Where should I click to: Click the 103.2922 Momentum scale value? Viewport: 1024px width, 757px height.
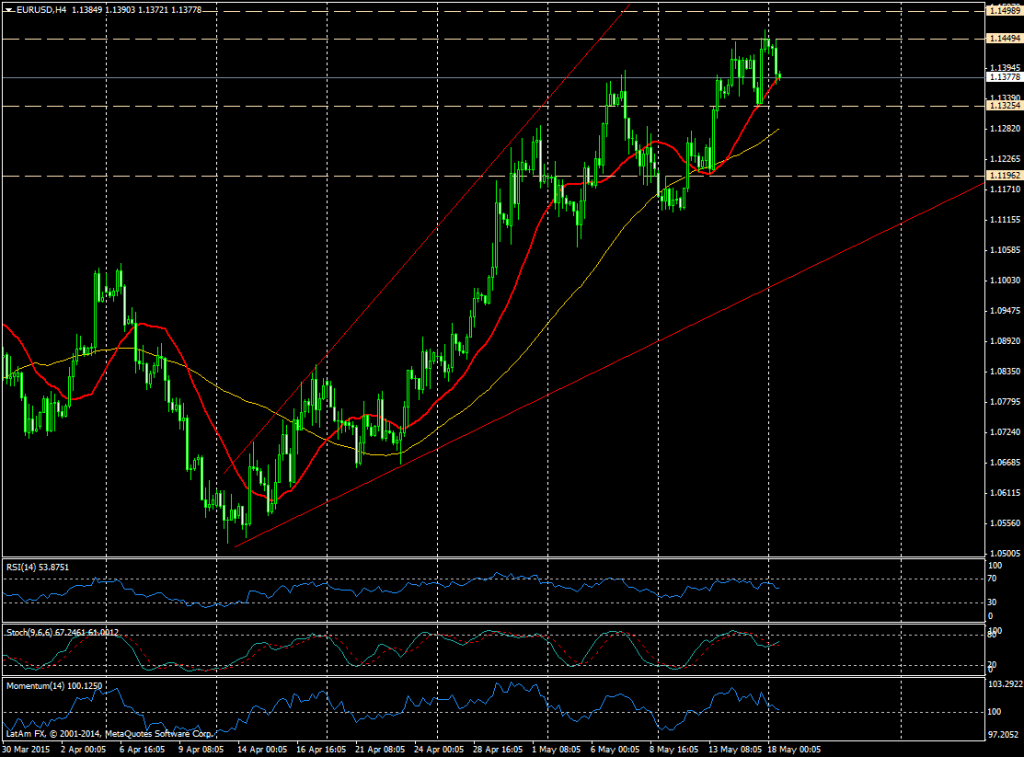pos(1002,684)
